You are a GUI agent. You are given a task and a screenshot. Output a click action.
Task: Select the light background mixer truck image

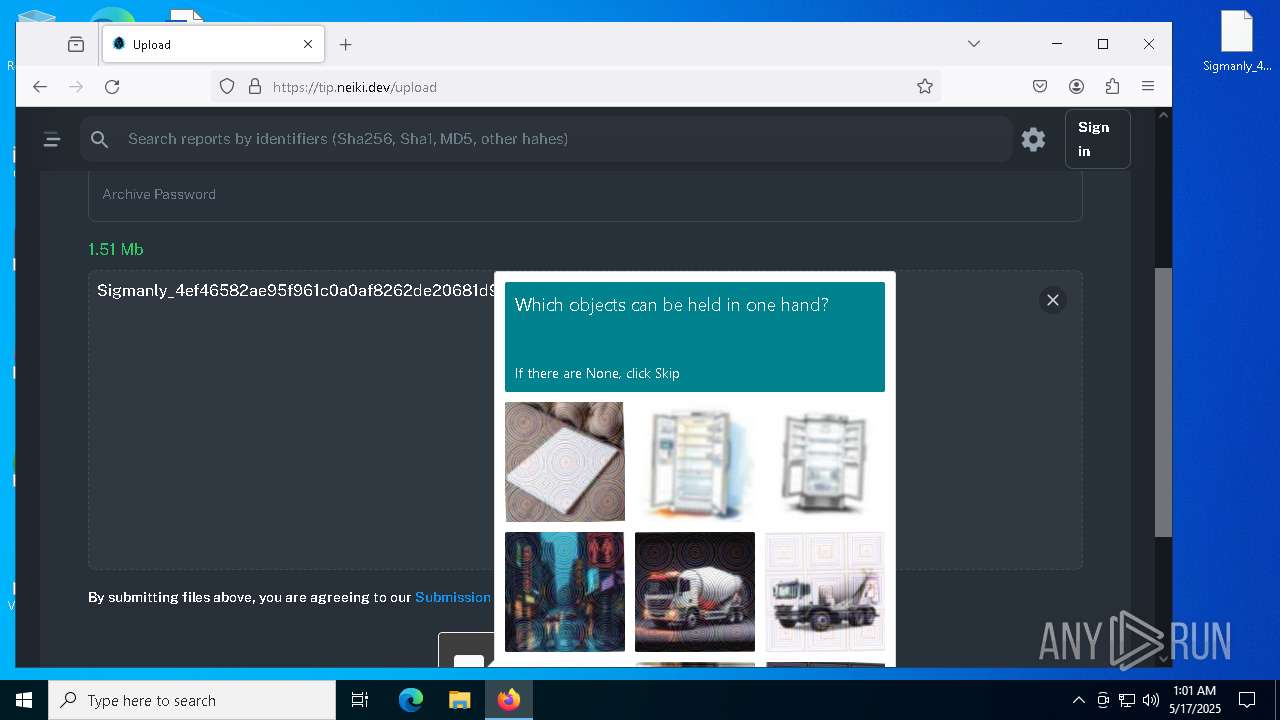(825, 592)
